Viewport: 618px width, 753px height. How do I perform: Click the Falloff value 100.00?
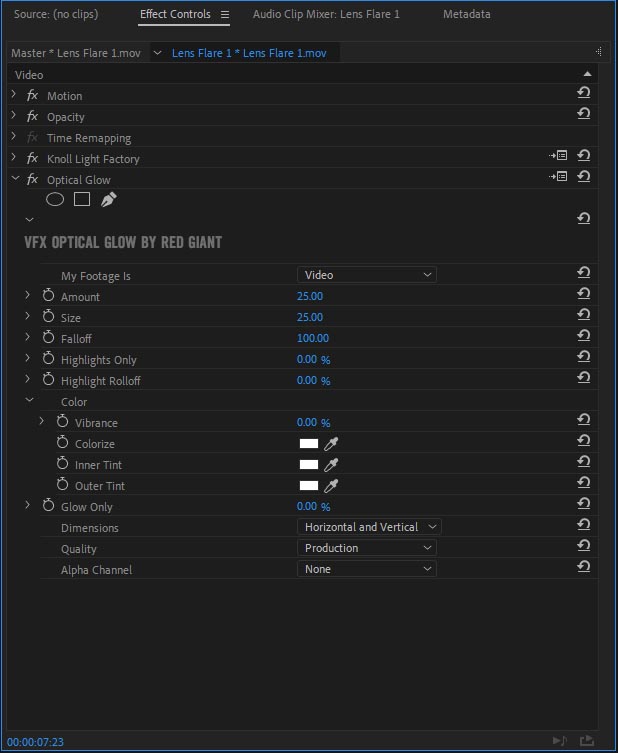313,338
